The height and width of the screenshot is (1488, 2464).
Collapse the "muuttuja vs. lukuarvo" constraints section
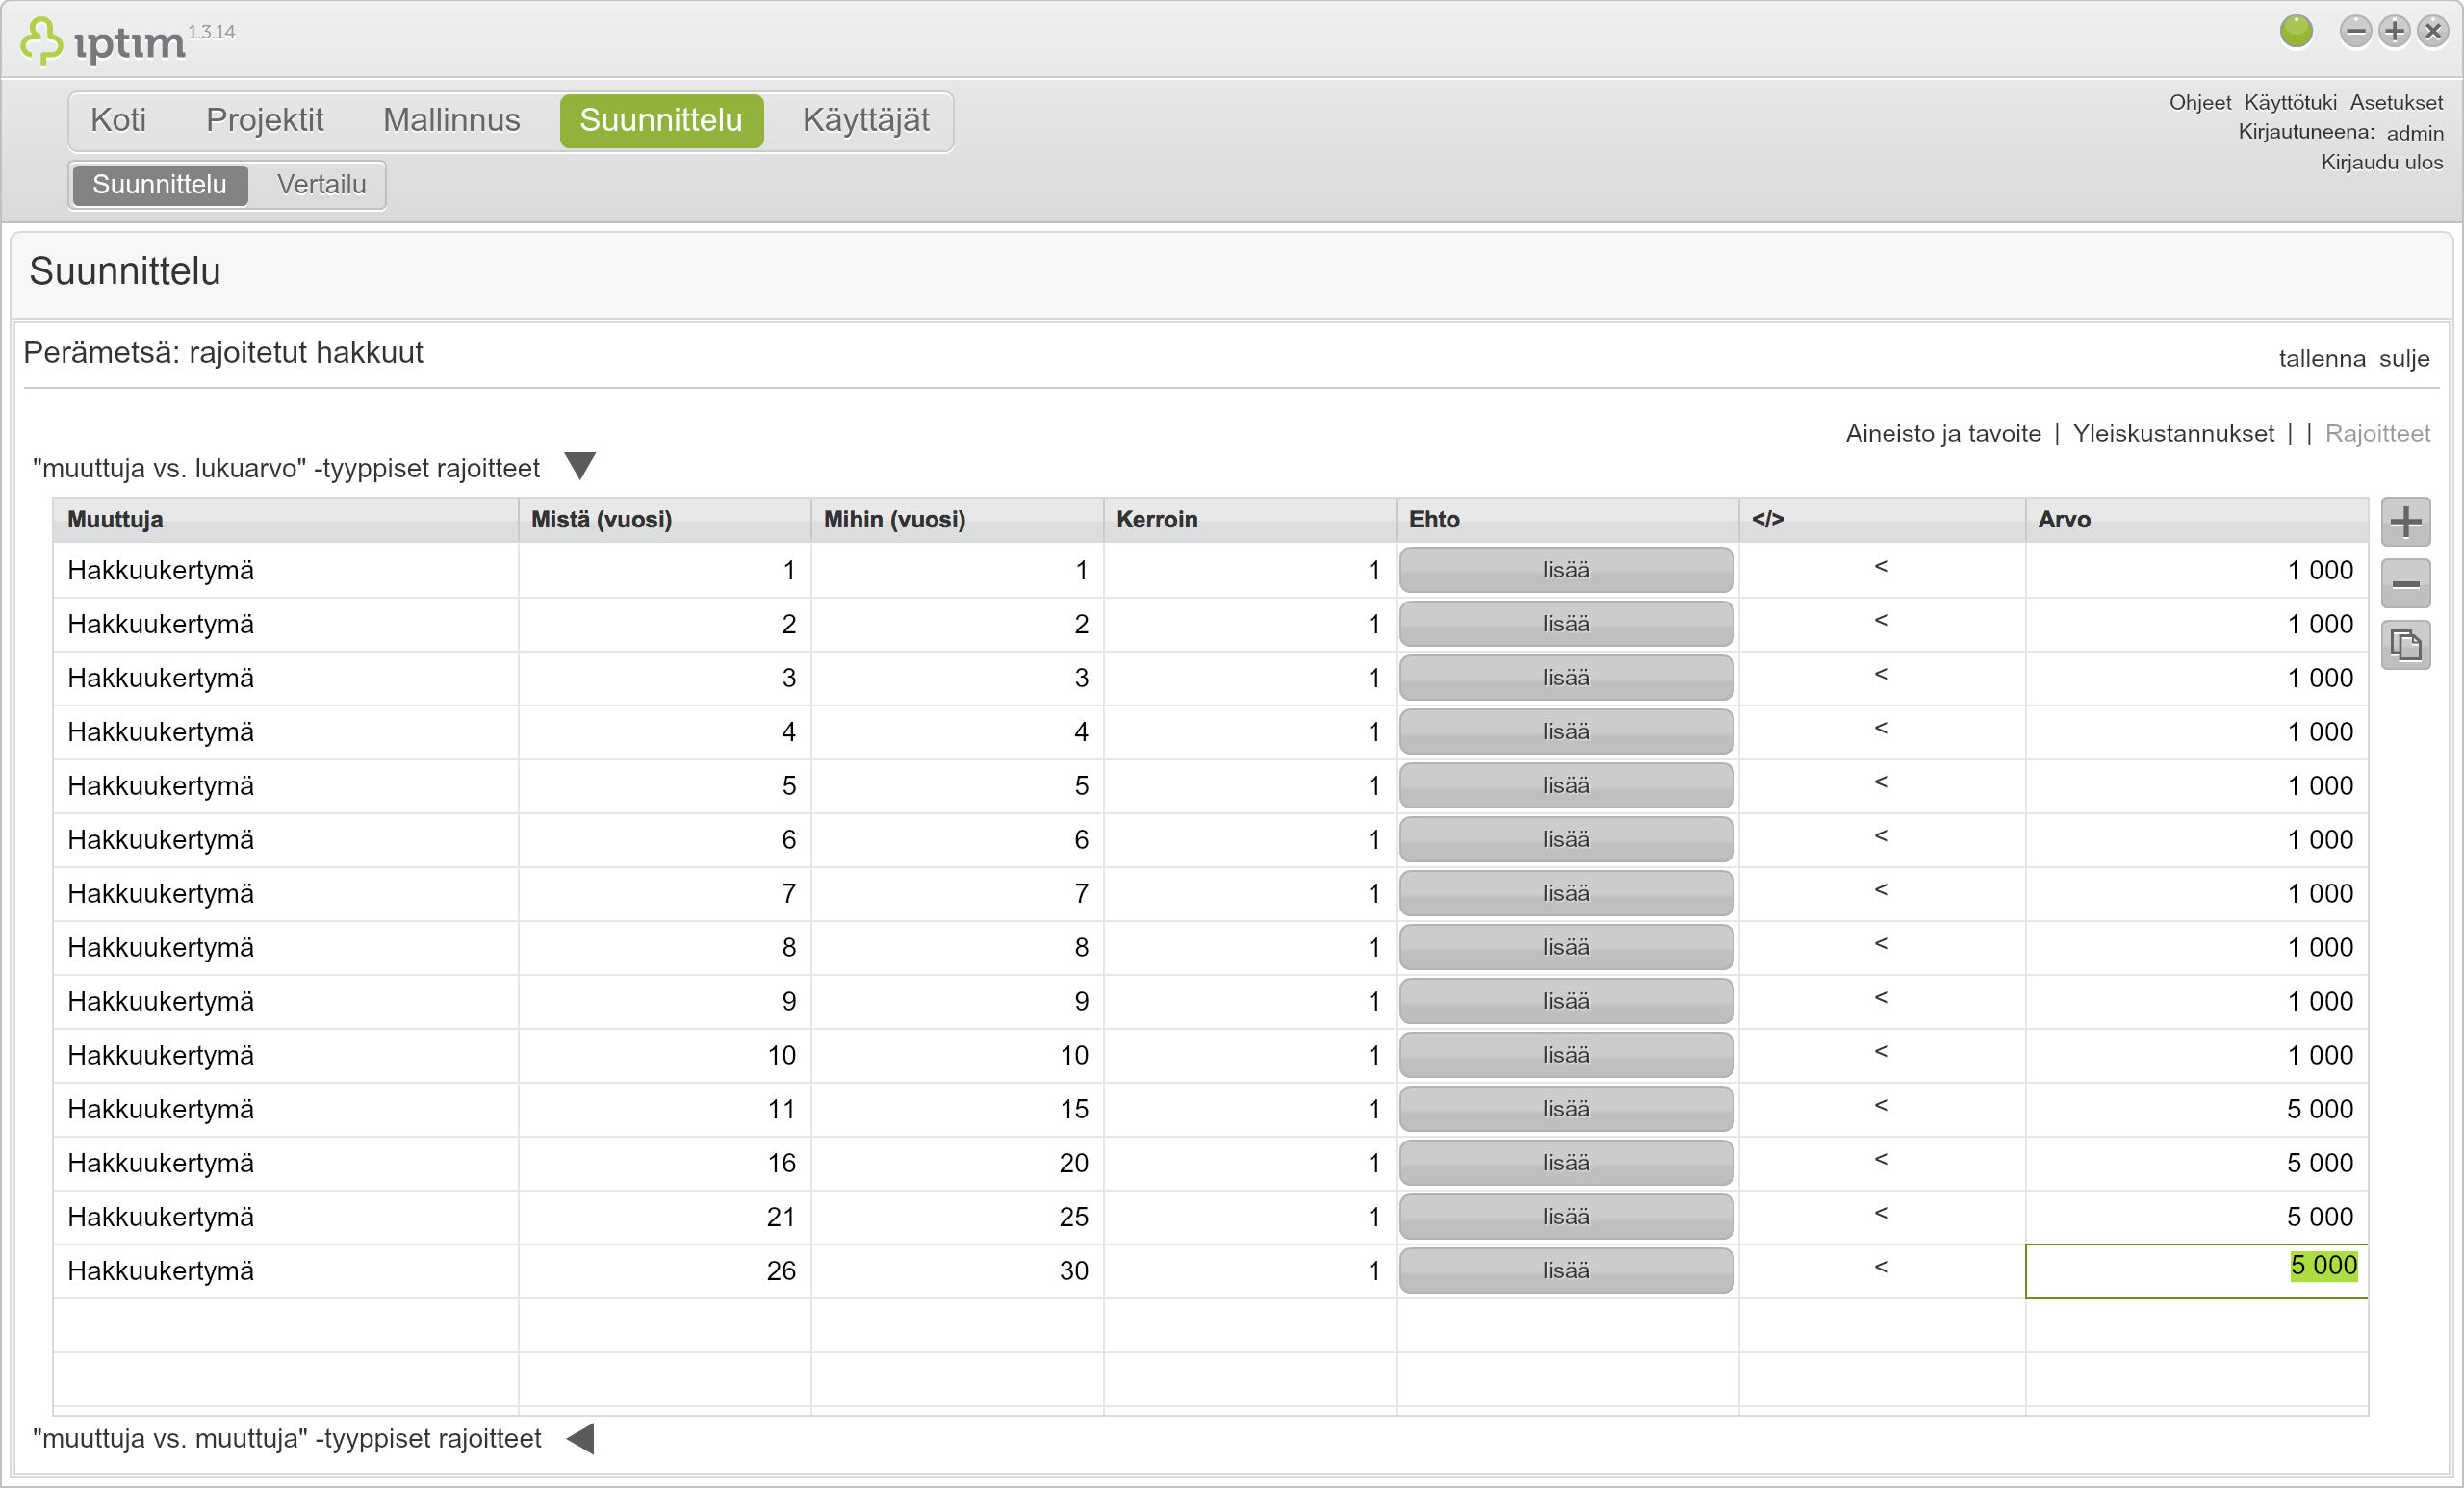click(580, 466)
